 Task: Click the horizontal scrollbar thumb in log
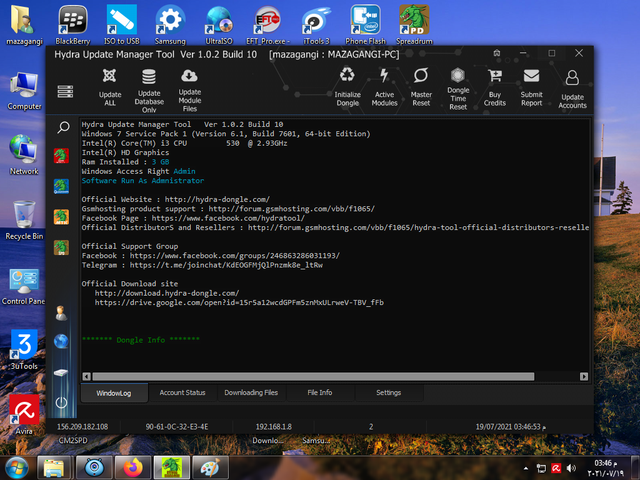(313, 376)
